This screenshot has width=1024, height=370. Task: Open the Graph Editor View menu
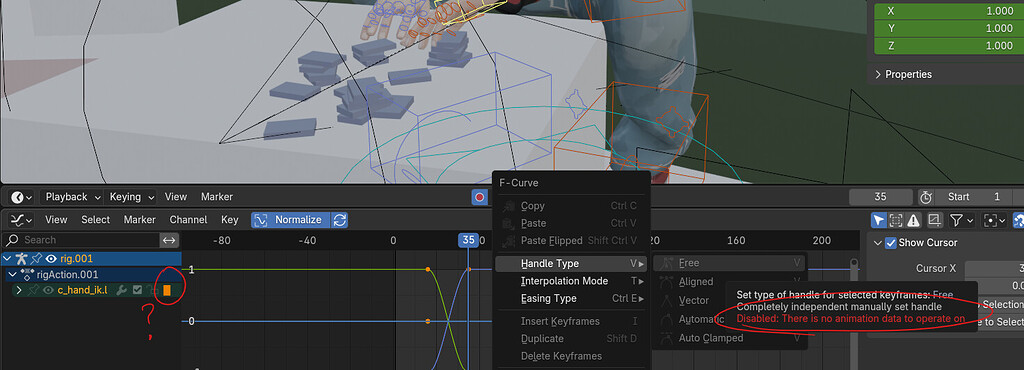click(56, 220)
